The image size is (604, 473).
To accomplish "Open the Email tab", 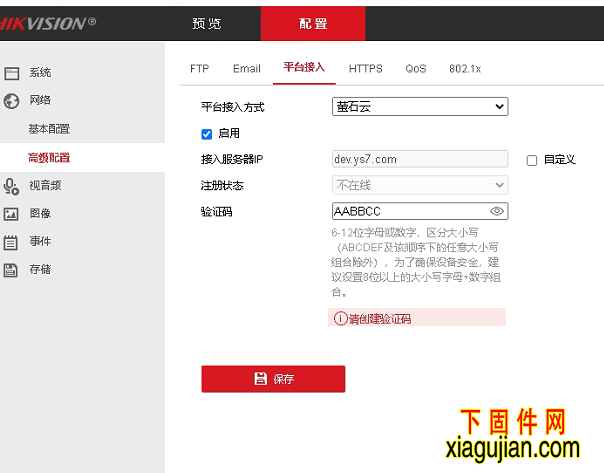I will click(x=247, y=69).
